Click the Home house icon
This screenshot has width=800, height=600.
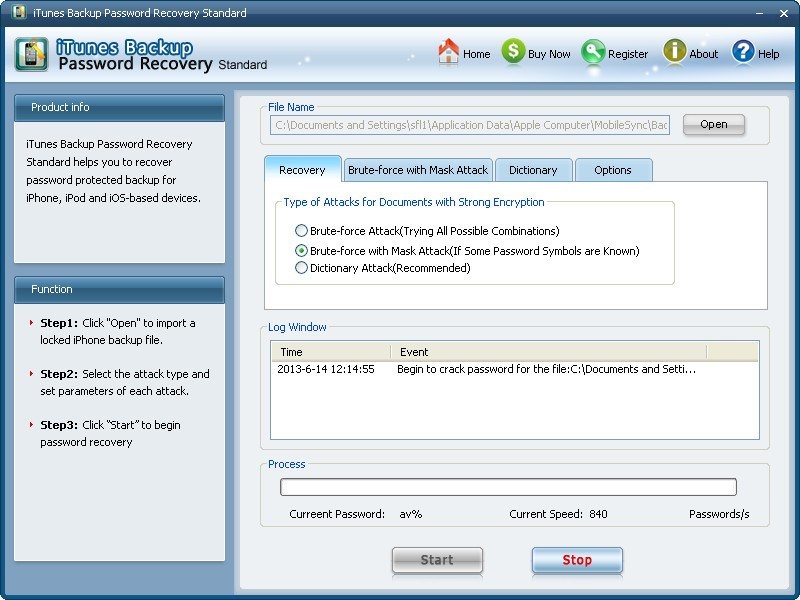(x=448, y=52)
